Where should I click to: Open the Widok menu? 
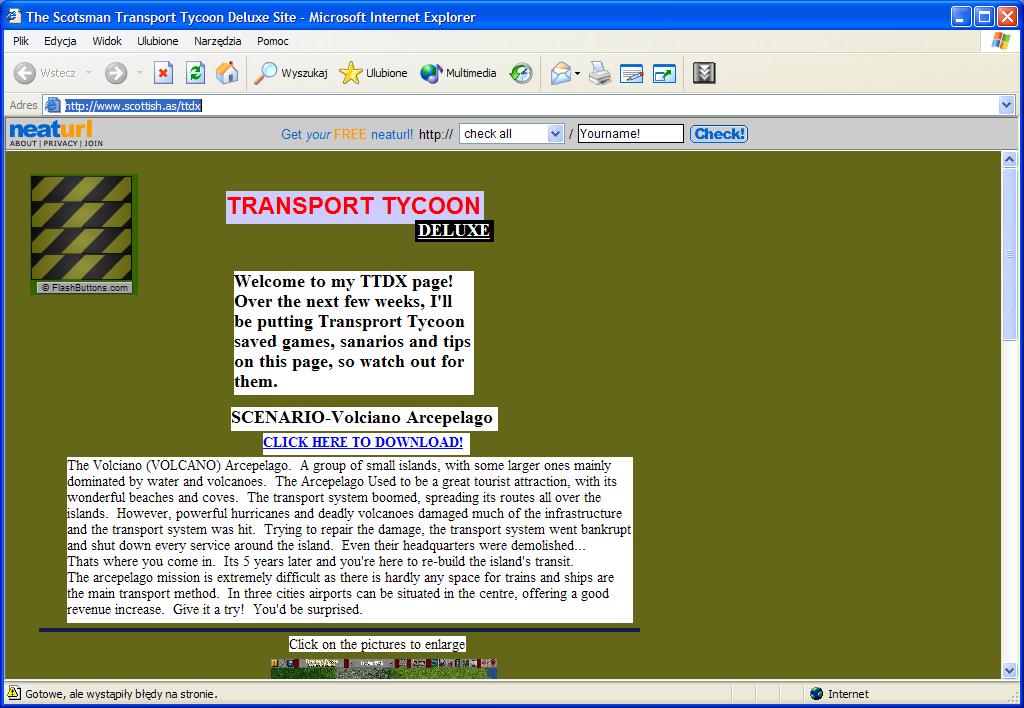tap(107, 41)
